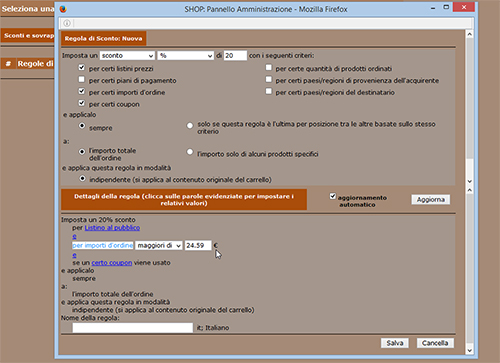Click the 'Nome della regola' text field
This screenshot has width=500, height=363.
pyautogui.click(x=133, y=328)
